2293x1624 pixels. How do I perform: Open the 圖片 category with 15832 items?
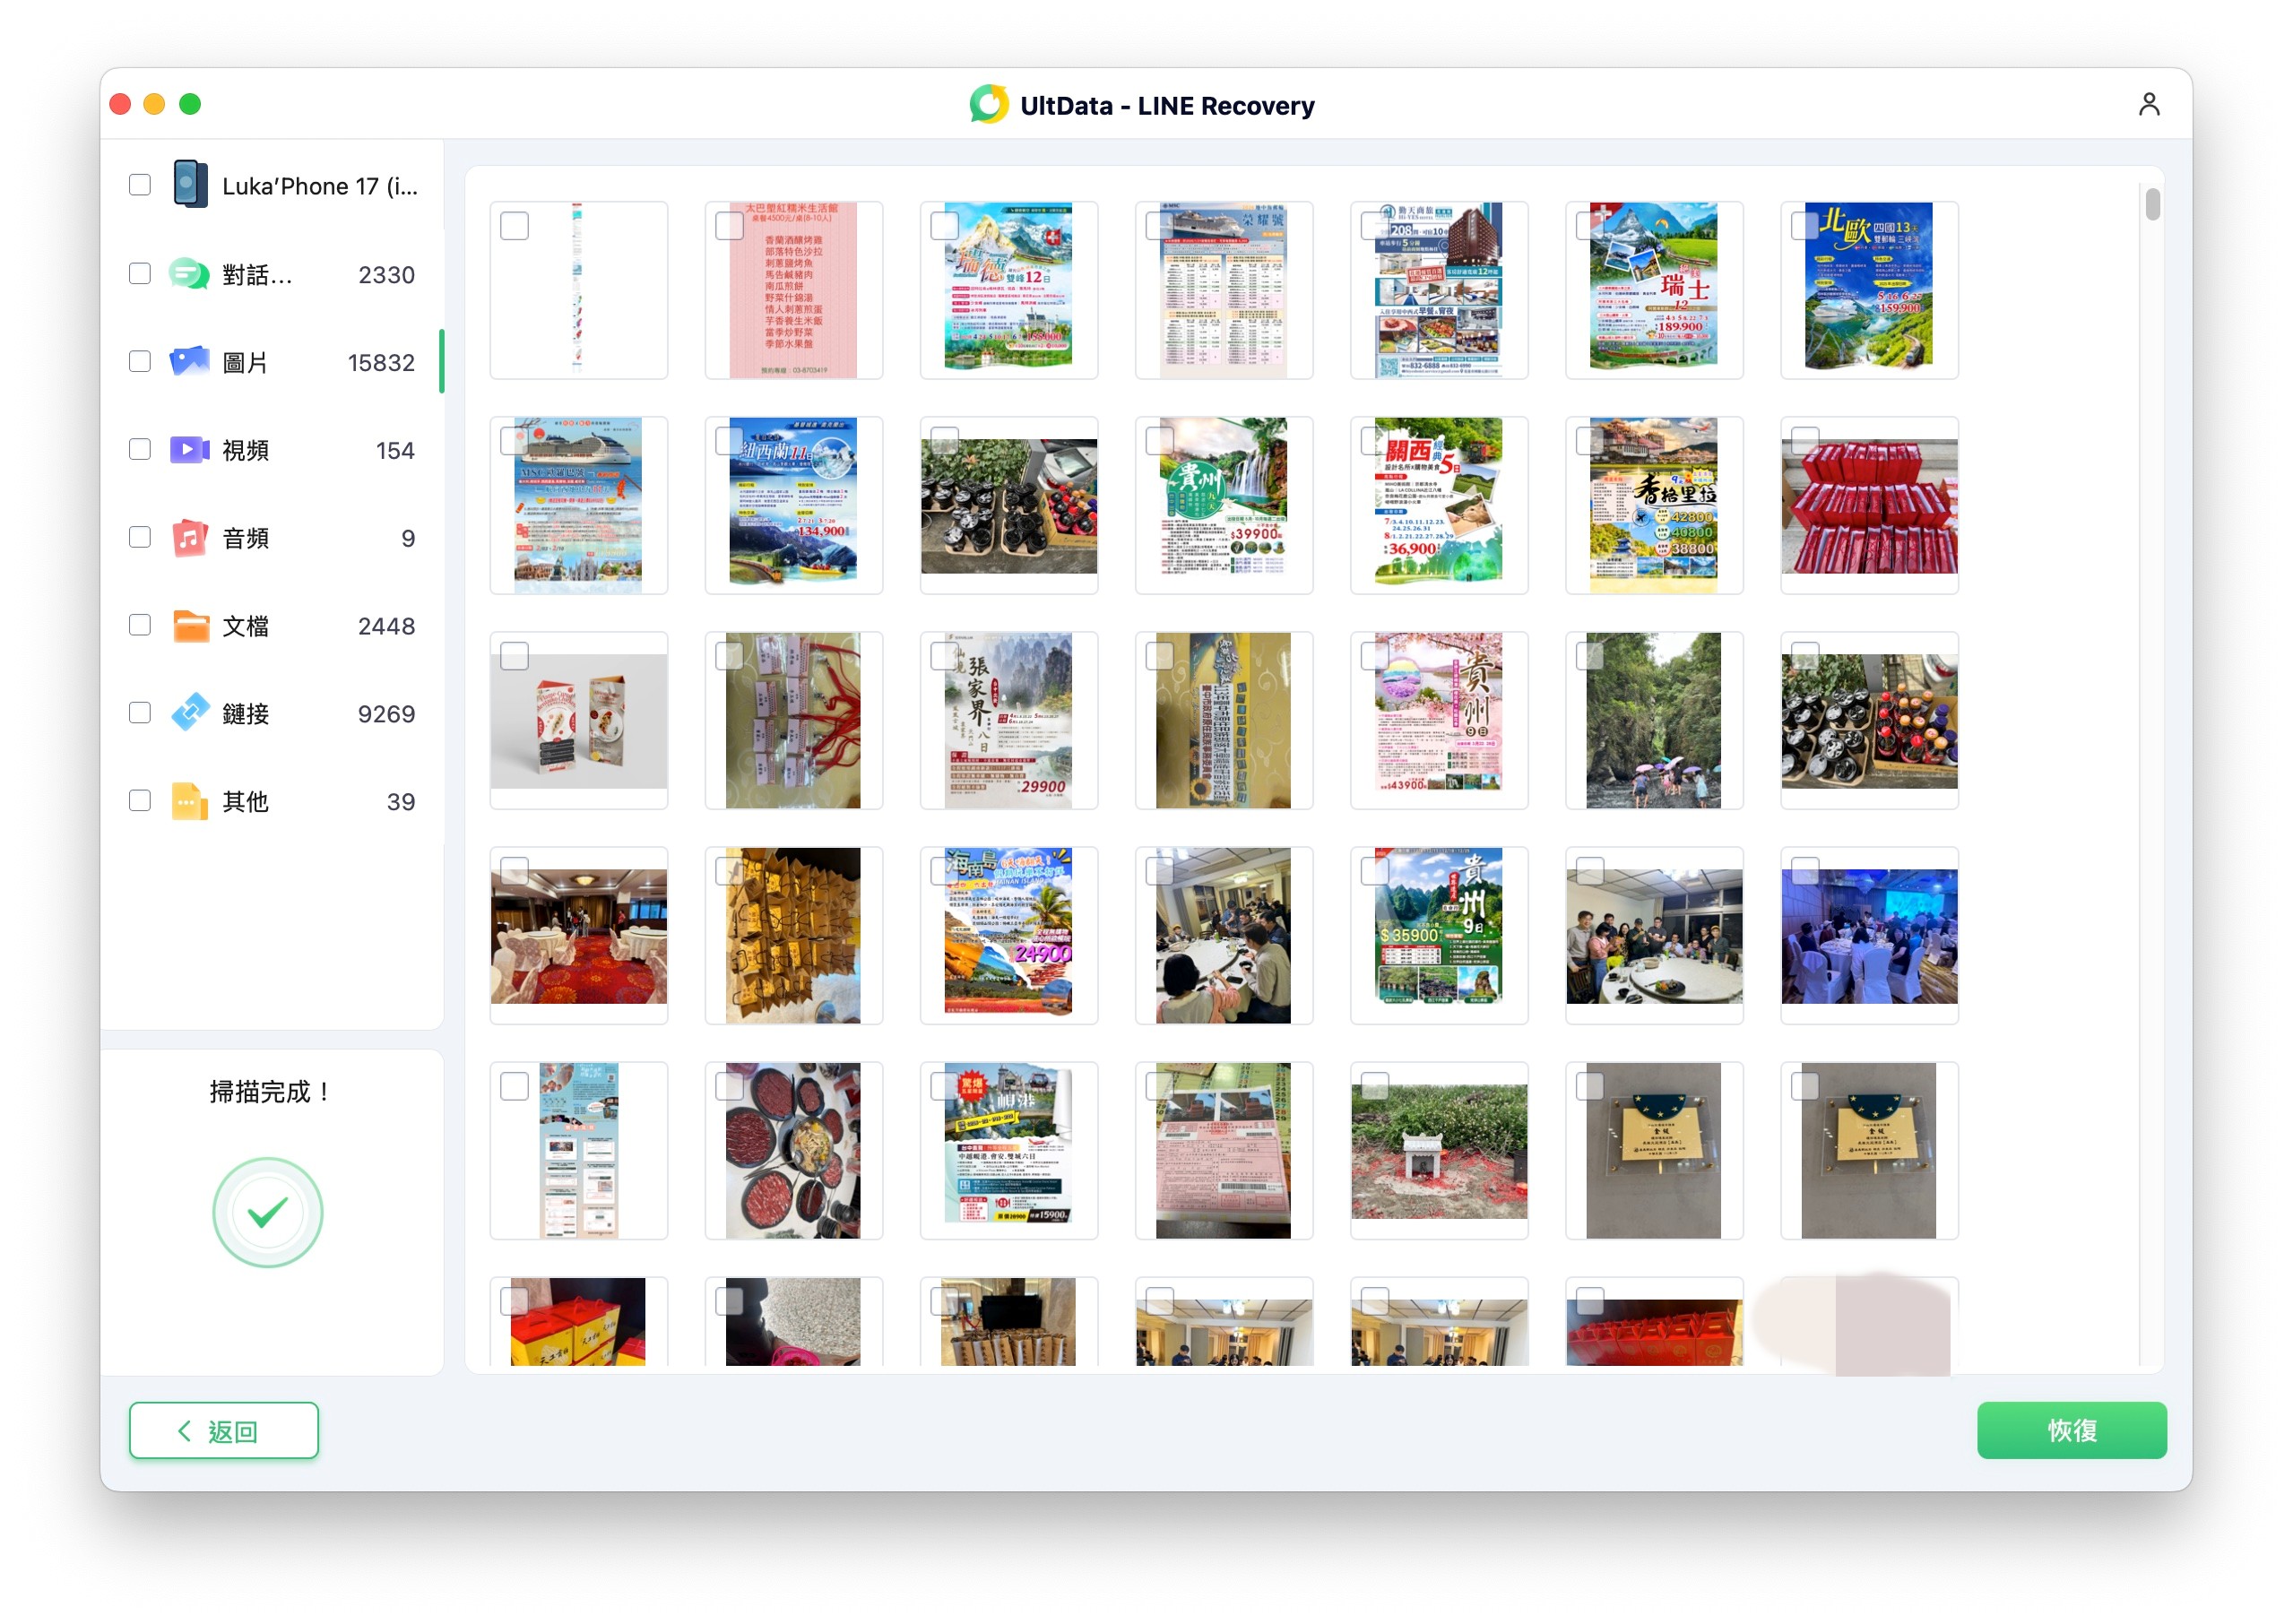point(271,361)
